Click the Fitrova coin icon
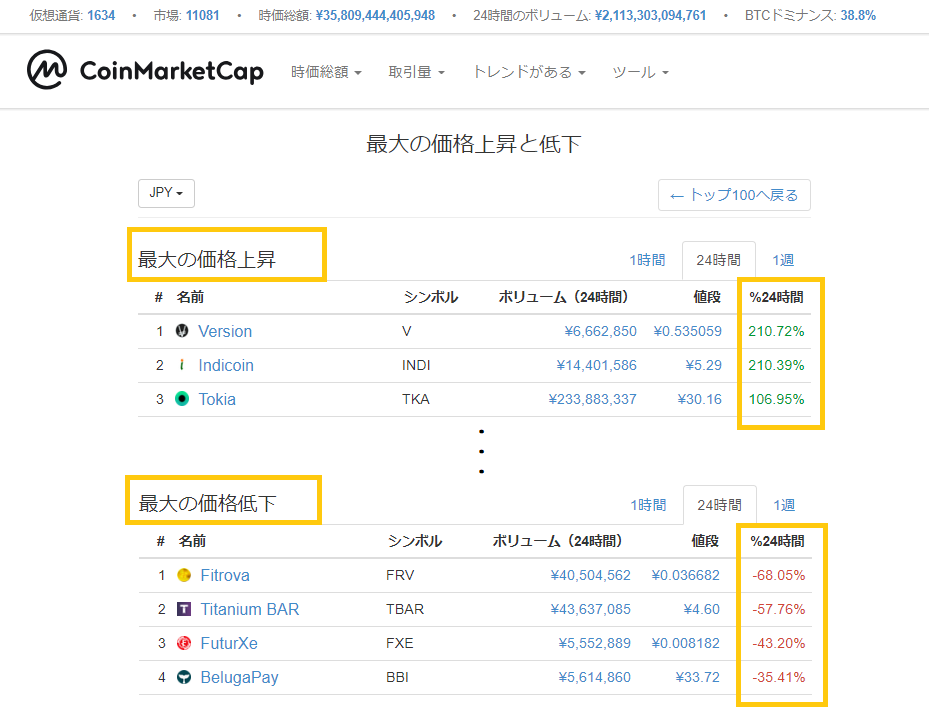The image size is (929, 718). pyautogui.click(x=184, y=576)
